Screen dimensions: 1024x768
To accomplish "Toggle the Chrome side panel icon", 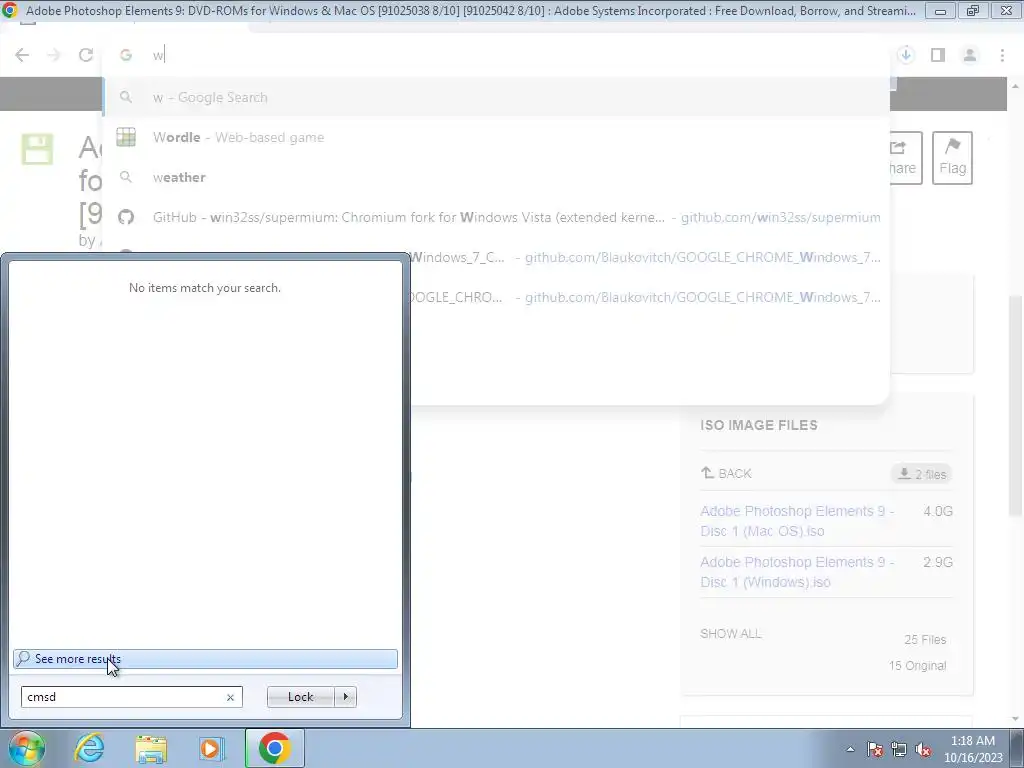I will point(938,56).
